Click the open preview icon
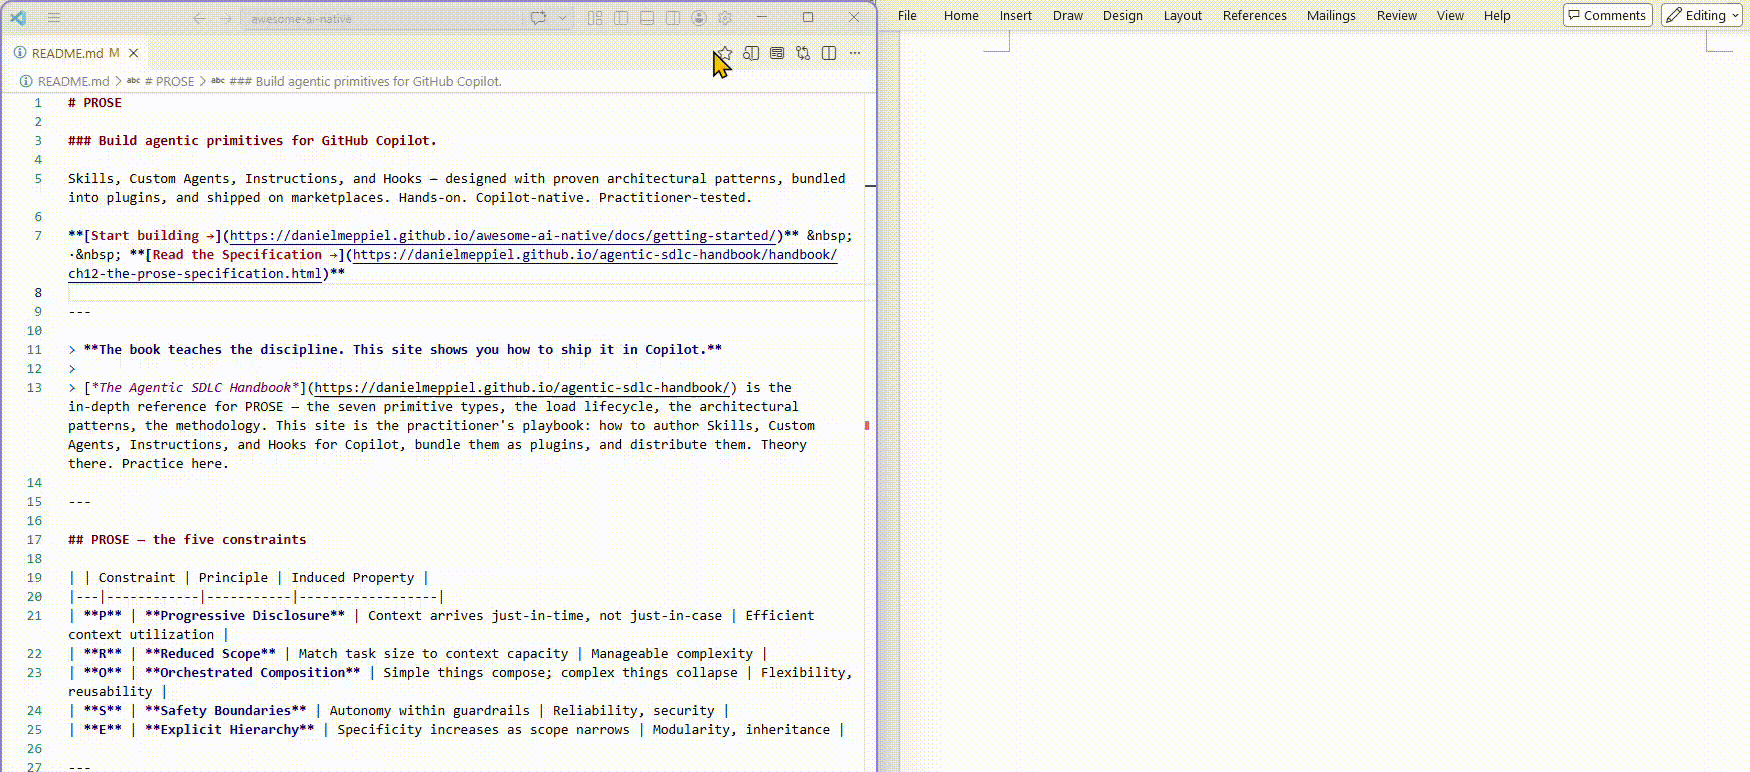The height and width of the screenshot is (772, 1750). (777, 53)
